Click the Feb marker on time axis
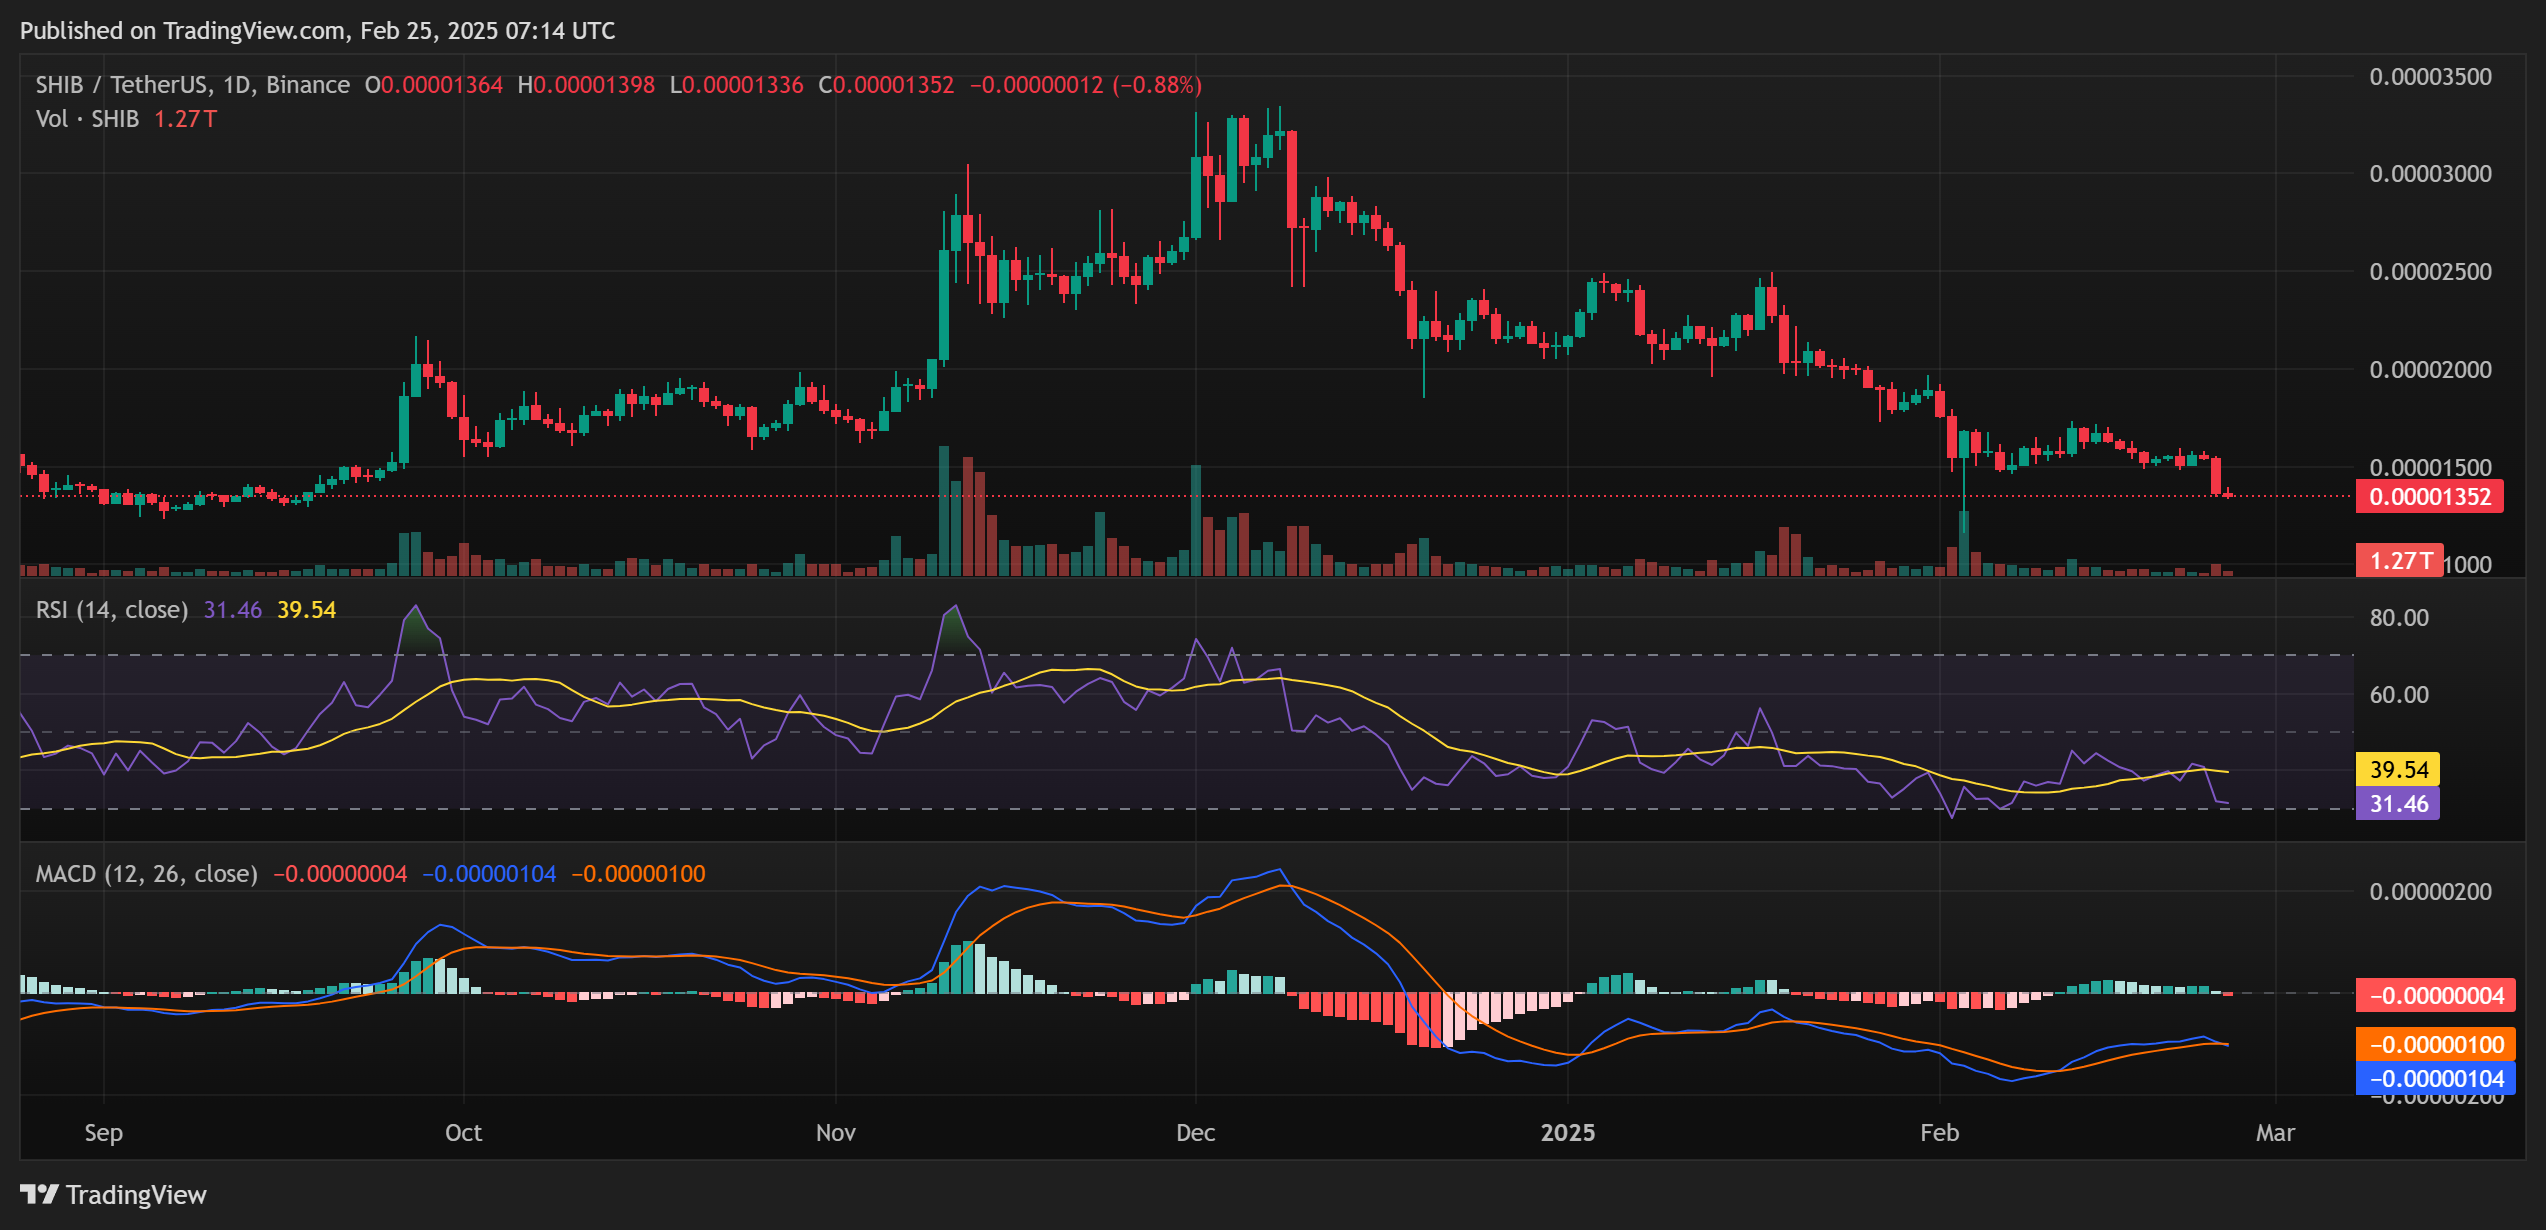 (x=1939, y=1133)
